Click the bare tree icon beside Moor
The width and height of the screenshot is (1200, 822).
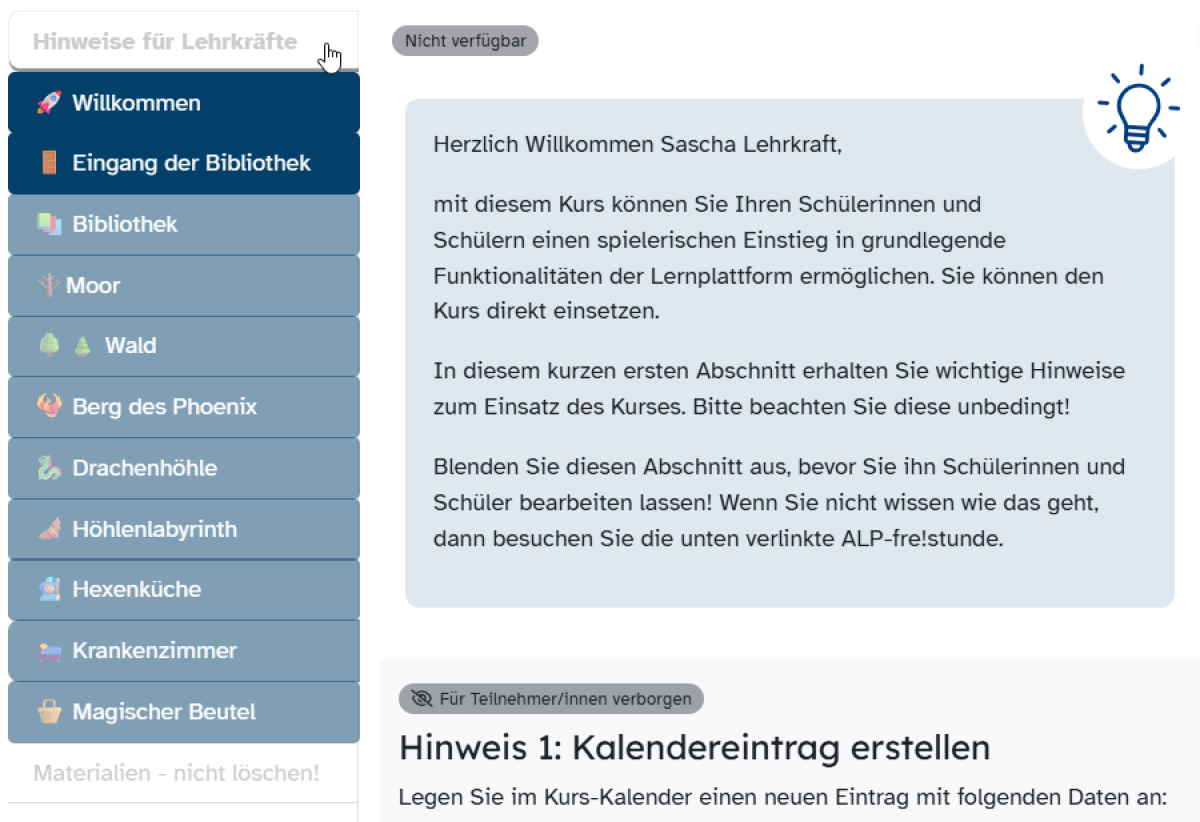click(x=48, y=285)
